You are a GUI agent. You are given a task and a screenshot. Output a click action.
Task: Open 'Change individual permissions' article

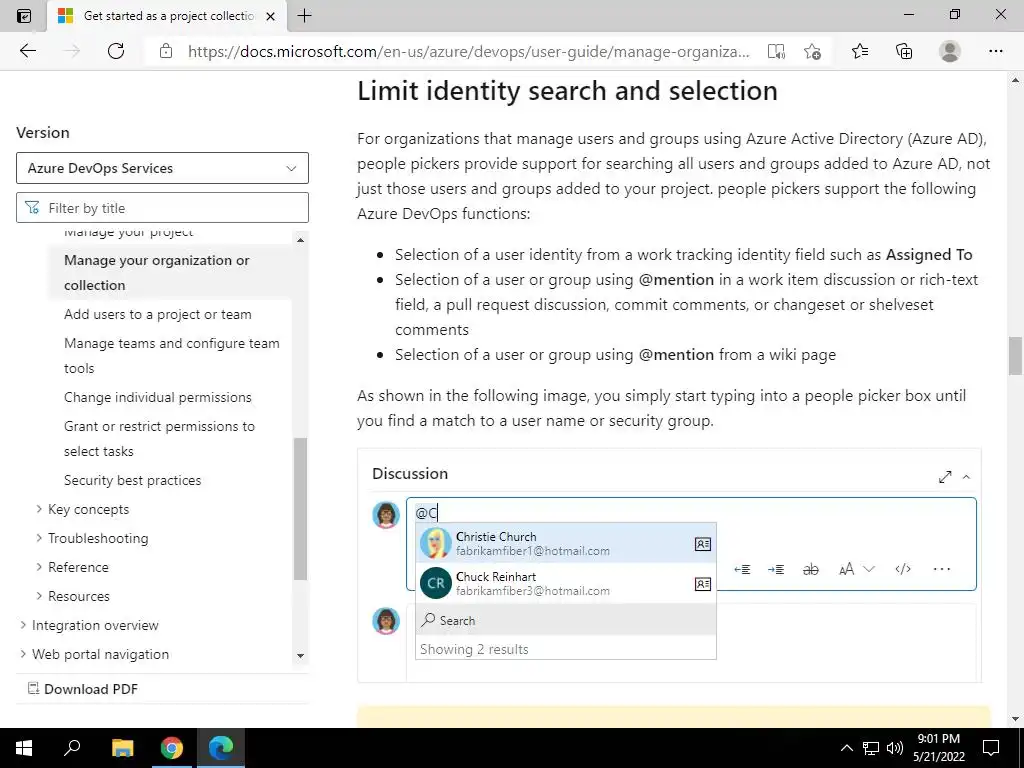pos(157,397)
